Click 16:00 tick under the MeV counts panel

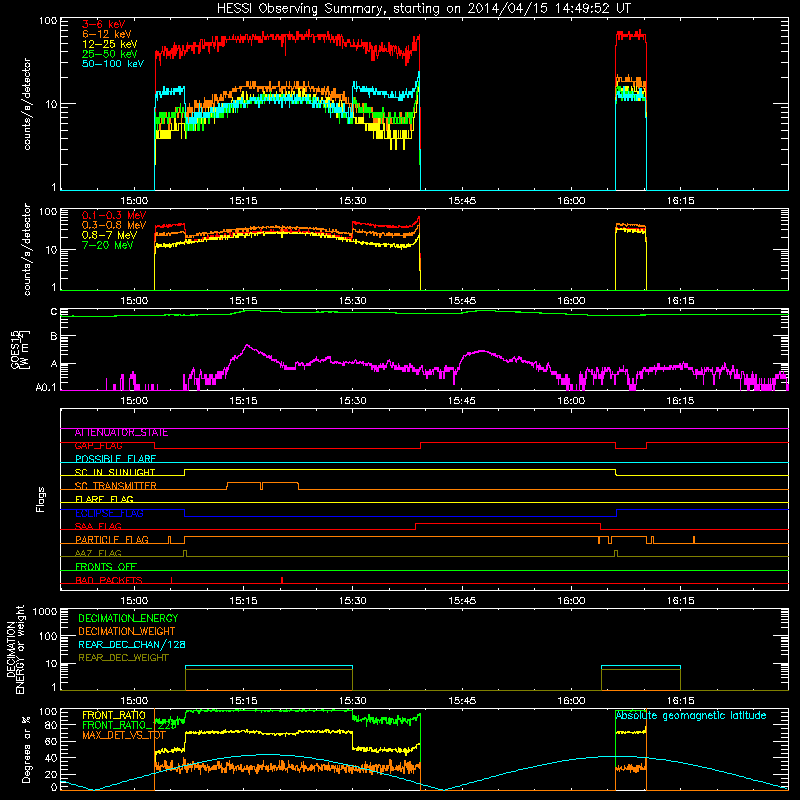coord(571,301)
